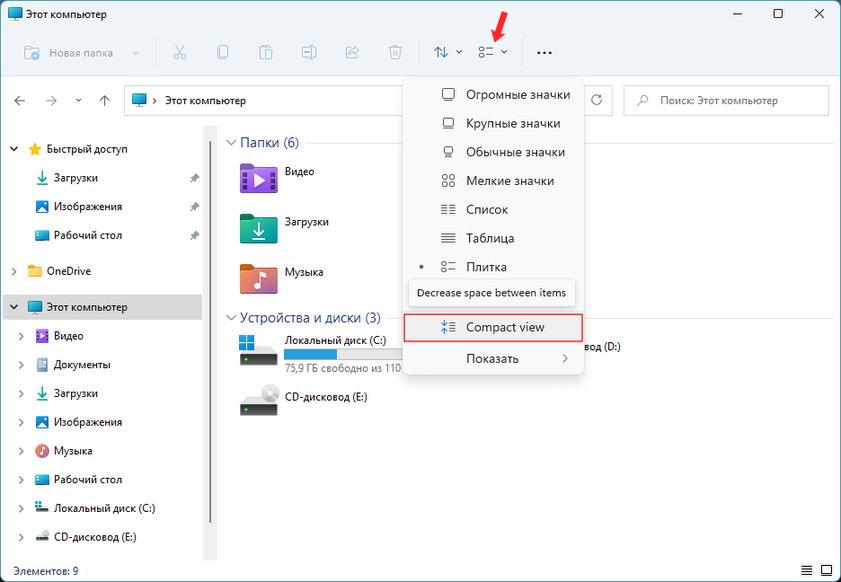841x582 pixels.
Task: Click the Delete (trash) toolbar icon
Action: click(x=395, y=52)
